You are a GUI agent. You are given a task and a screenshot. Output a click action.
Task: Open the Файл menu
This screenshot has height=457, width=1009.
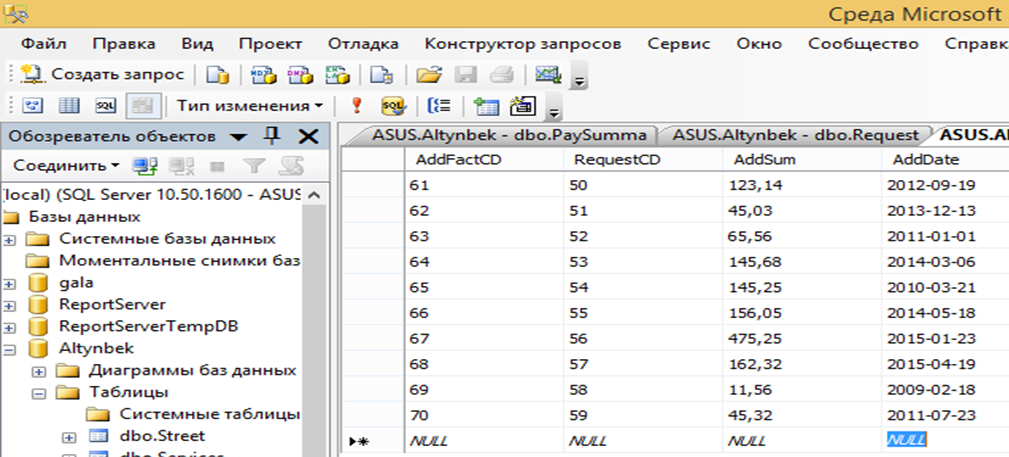(44, 44)
